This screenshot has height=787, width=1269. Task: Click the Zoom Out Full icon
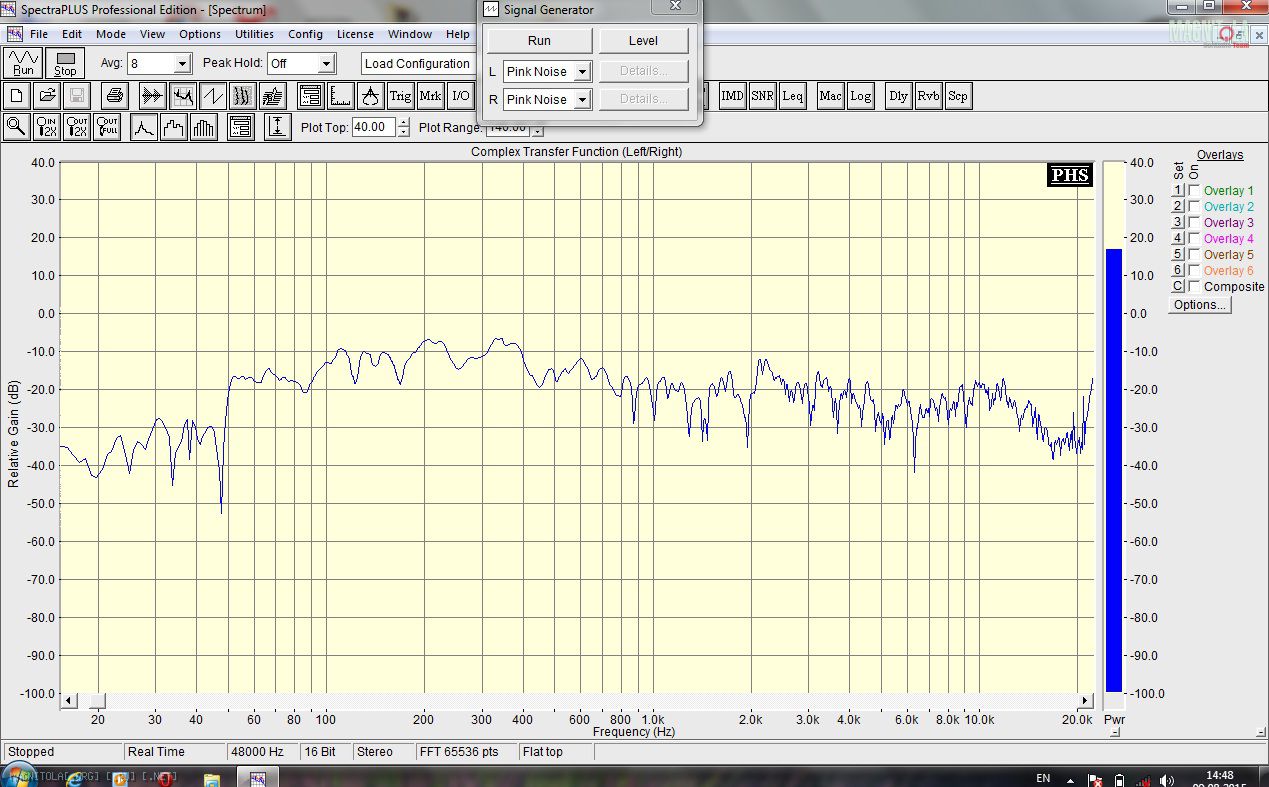(107, 127)
